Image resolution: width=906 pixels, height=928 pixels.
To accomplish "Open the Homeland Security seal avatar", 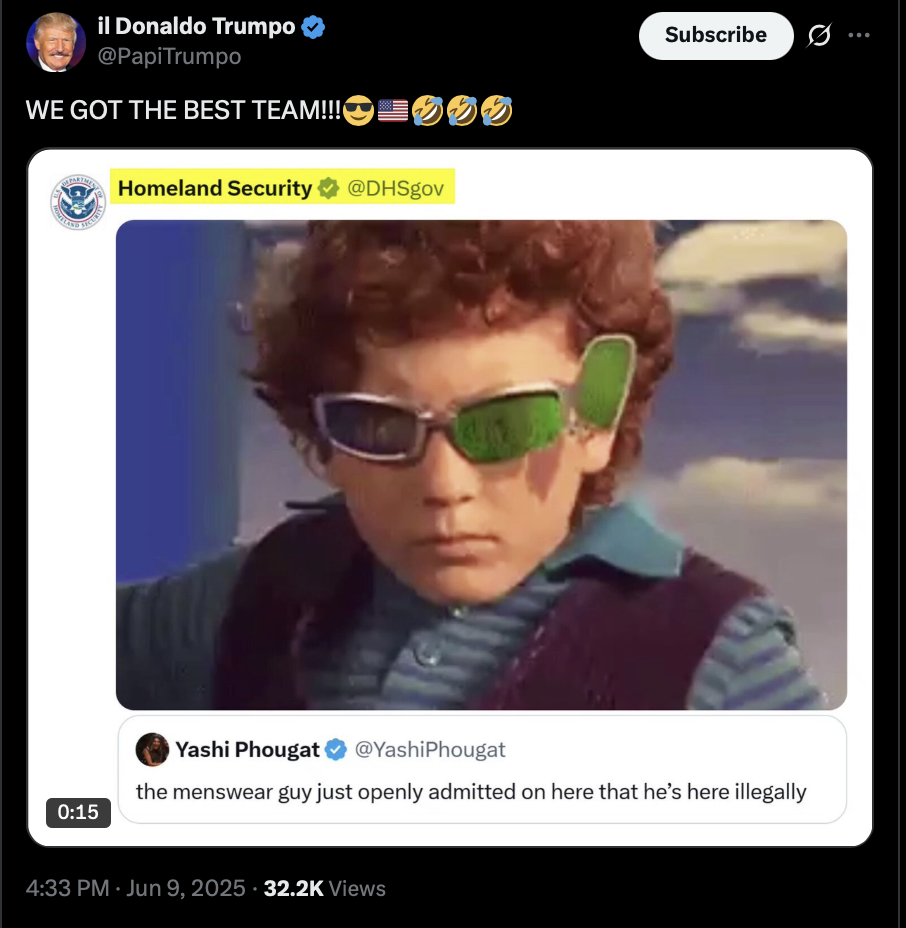I will click(x=78, y=202).
